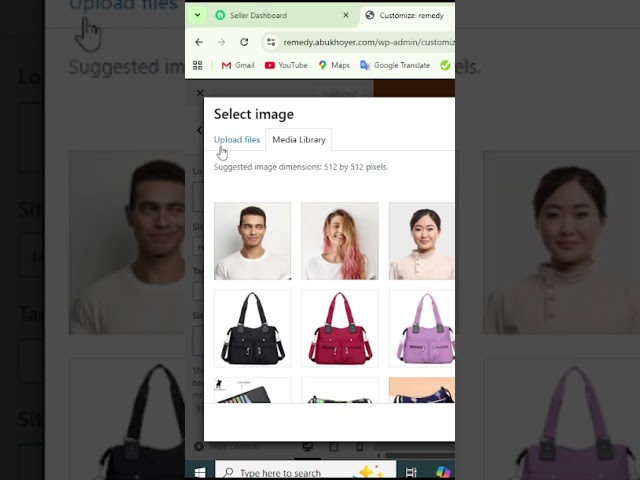Open the YouTube bookmark
The height and width of the screenshot is (480, 640).
point(286,65)
